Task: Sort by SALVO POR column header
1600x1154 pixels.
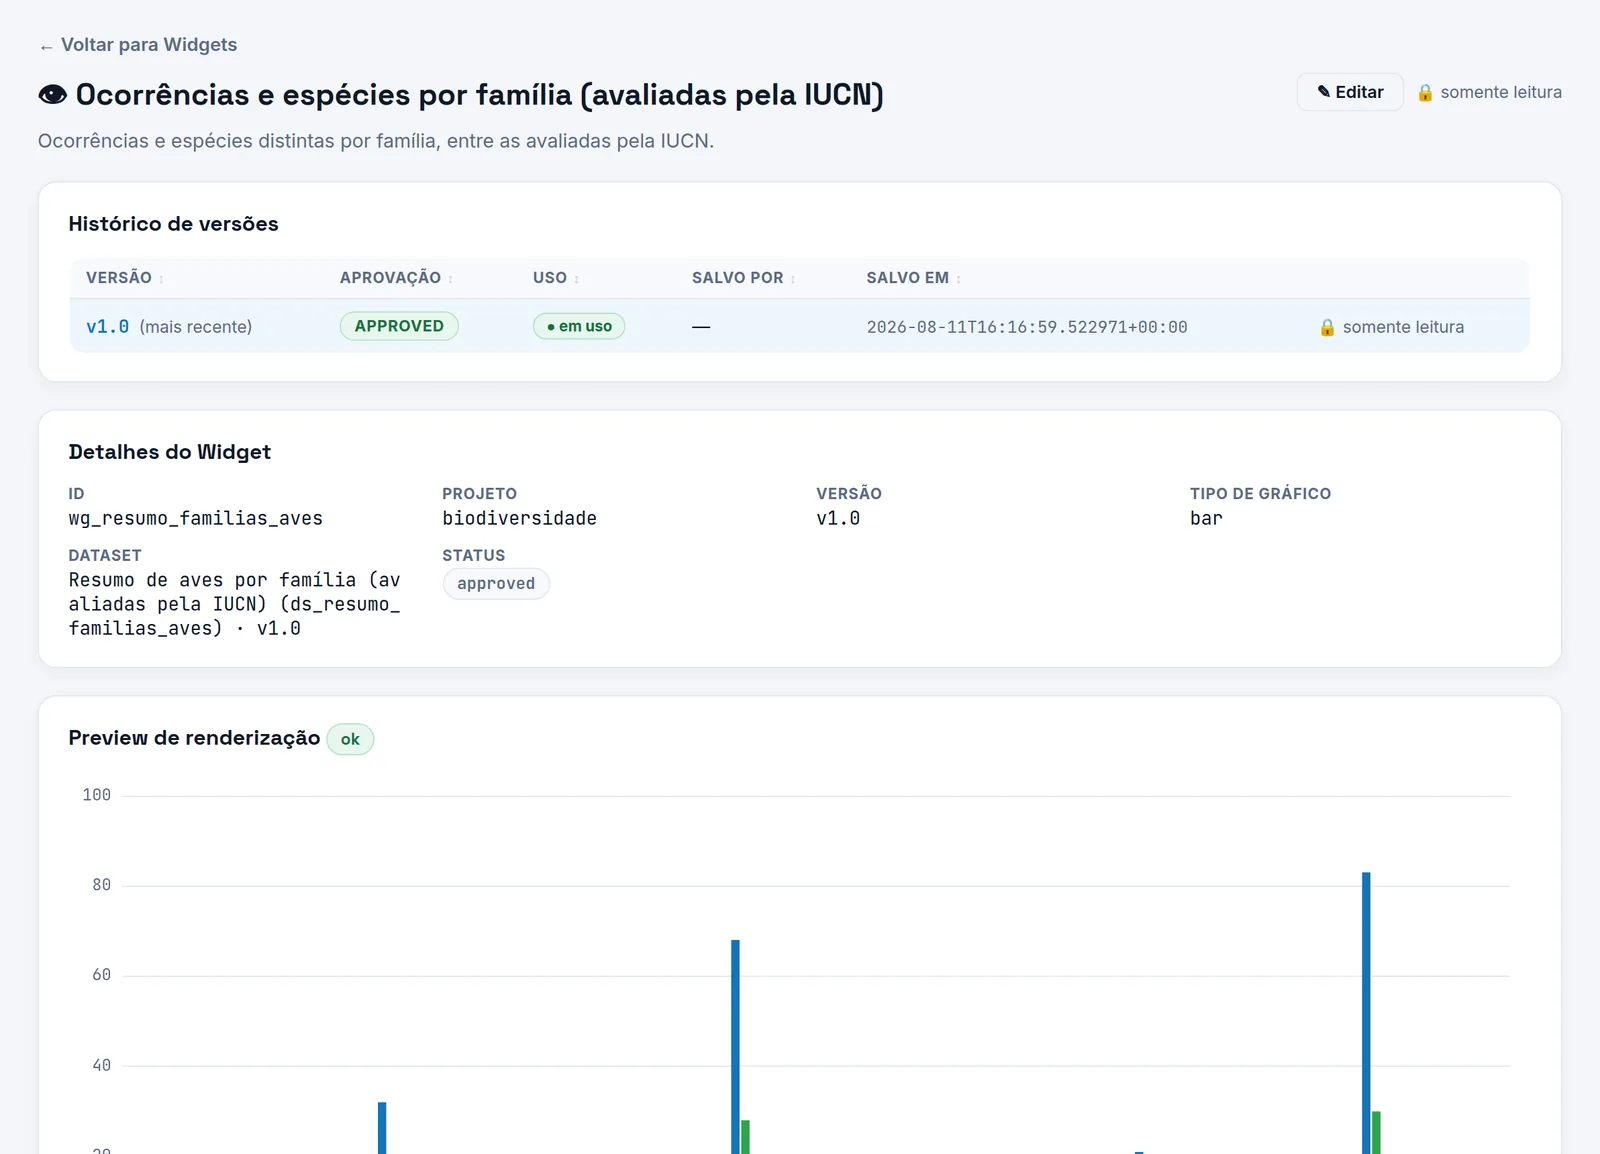Action: [x=744, y=278]
